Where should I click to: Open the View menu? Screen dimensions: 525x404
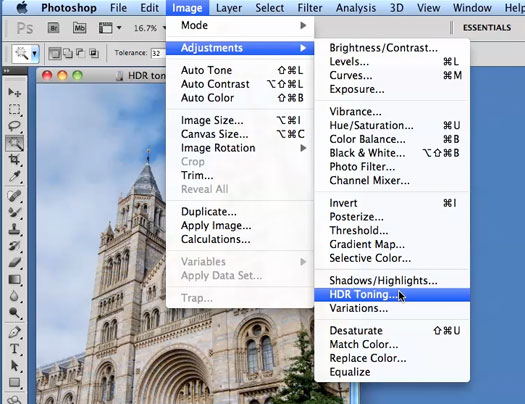coord(428,8)
